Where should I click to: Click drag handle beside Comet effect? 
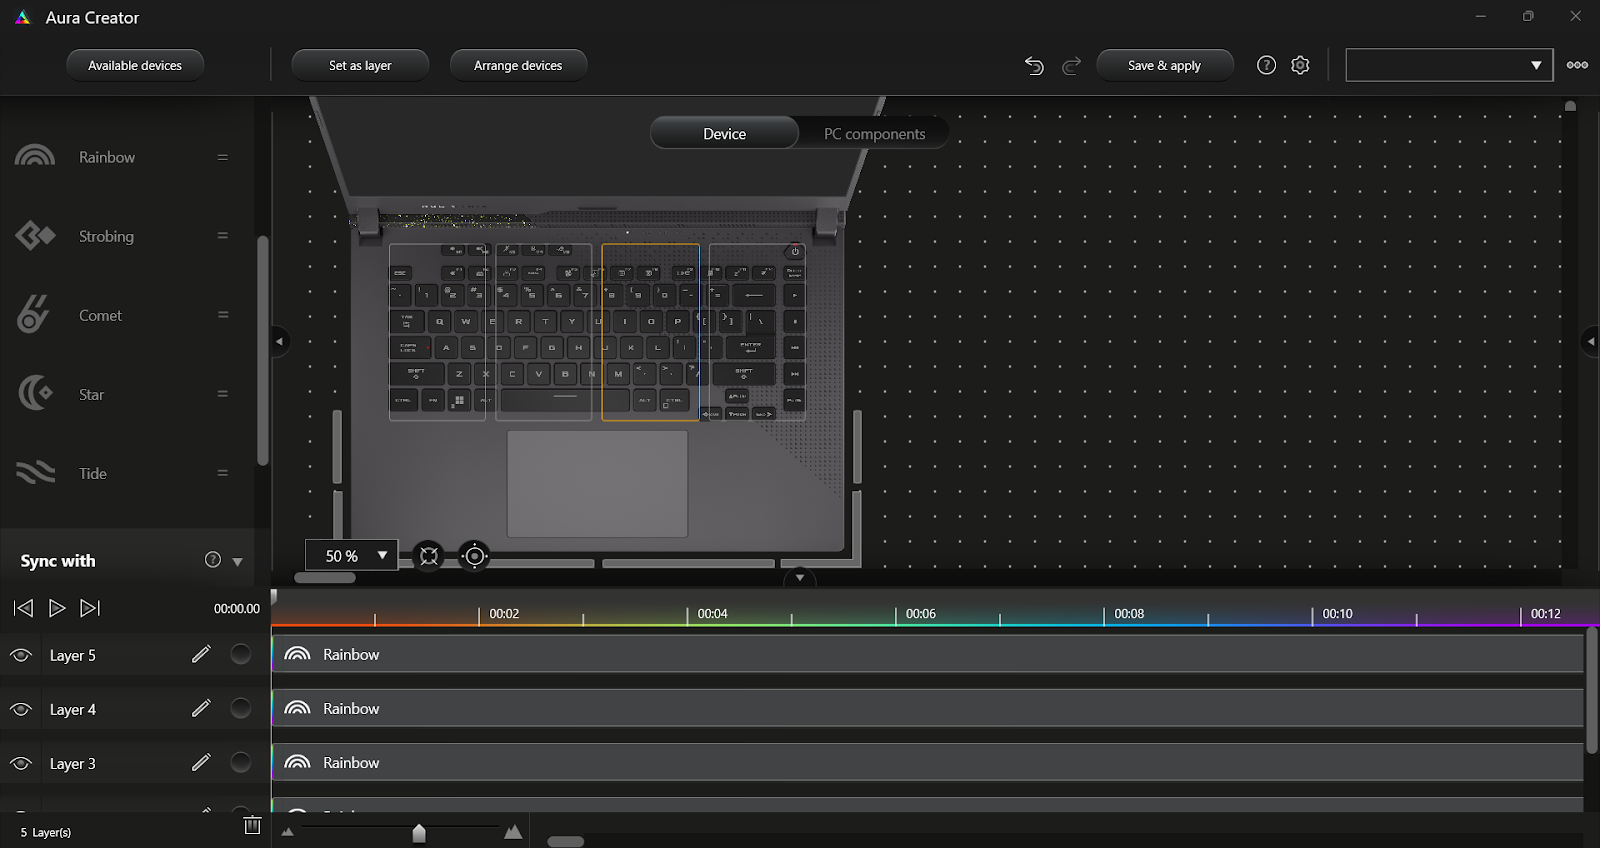[223, 315]
